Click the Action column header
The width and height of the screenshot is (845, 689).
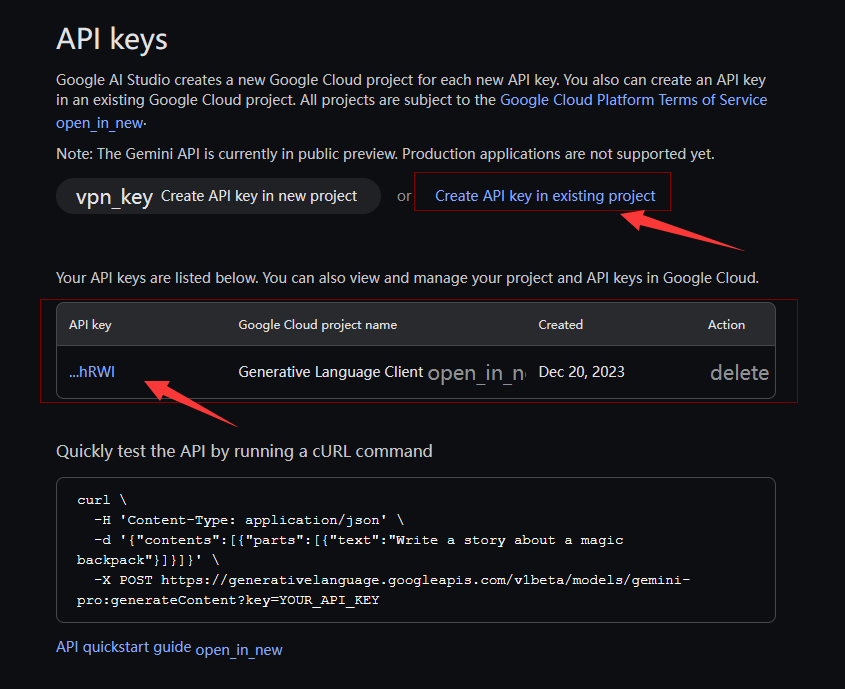[726, 325]
